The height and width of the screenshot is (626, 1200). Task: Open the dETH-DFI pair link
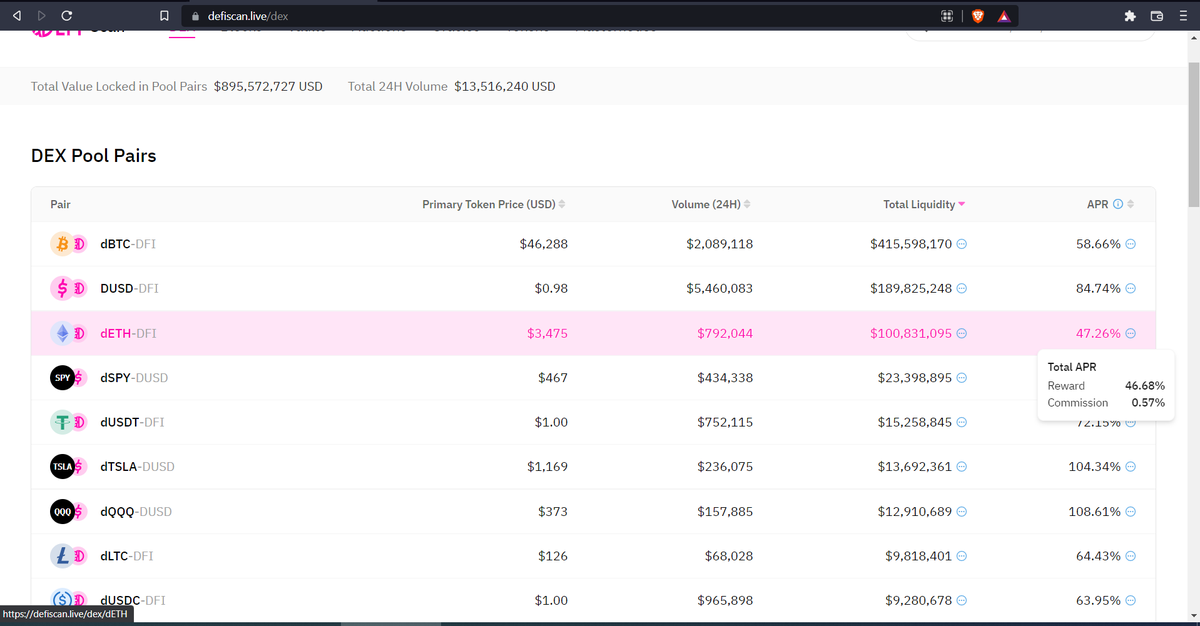click(128, 333)
